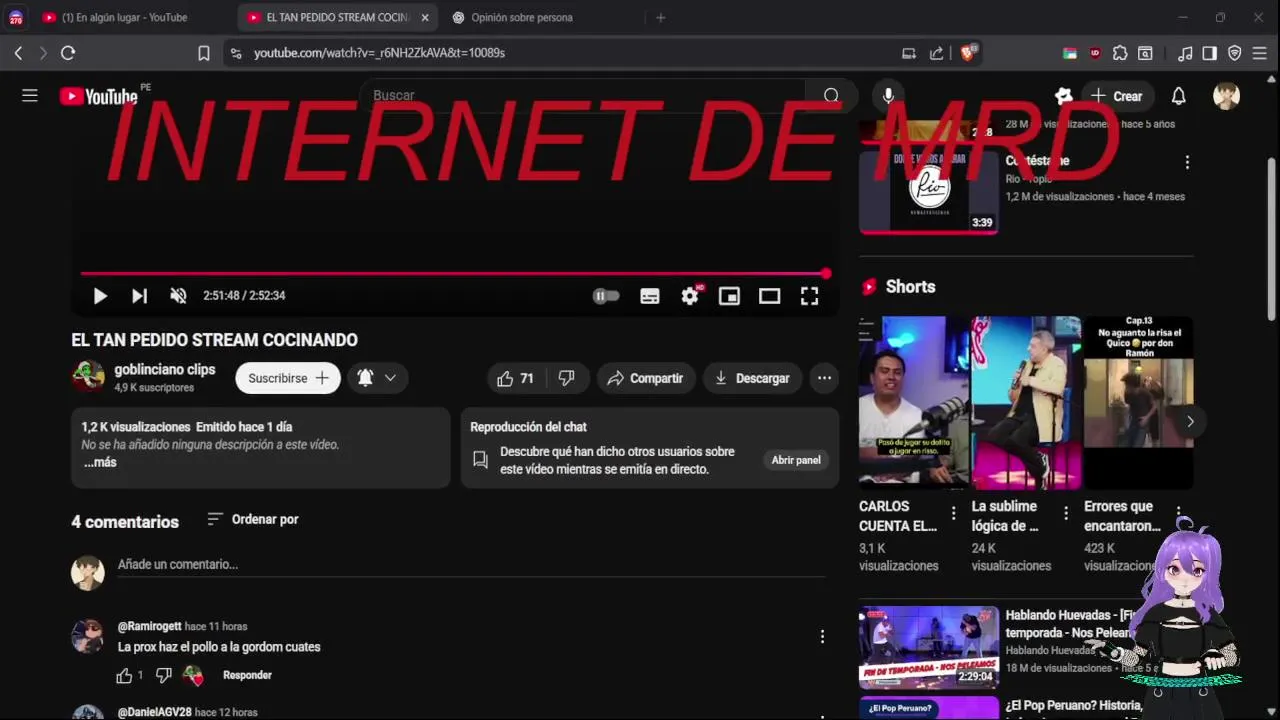Open the Contéstame video thumbnail
This screenshot has height=720, width=1280.
click(928, 192)
